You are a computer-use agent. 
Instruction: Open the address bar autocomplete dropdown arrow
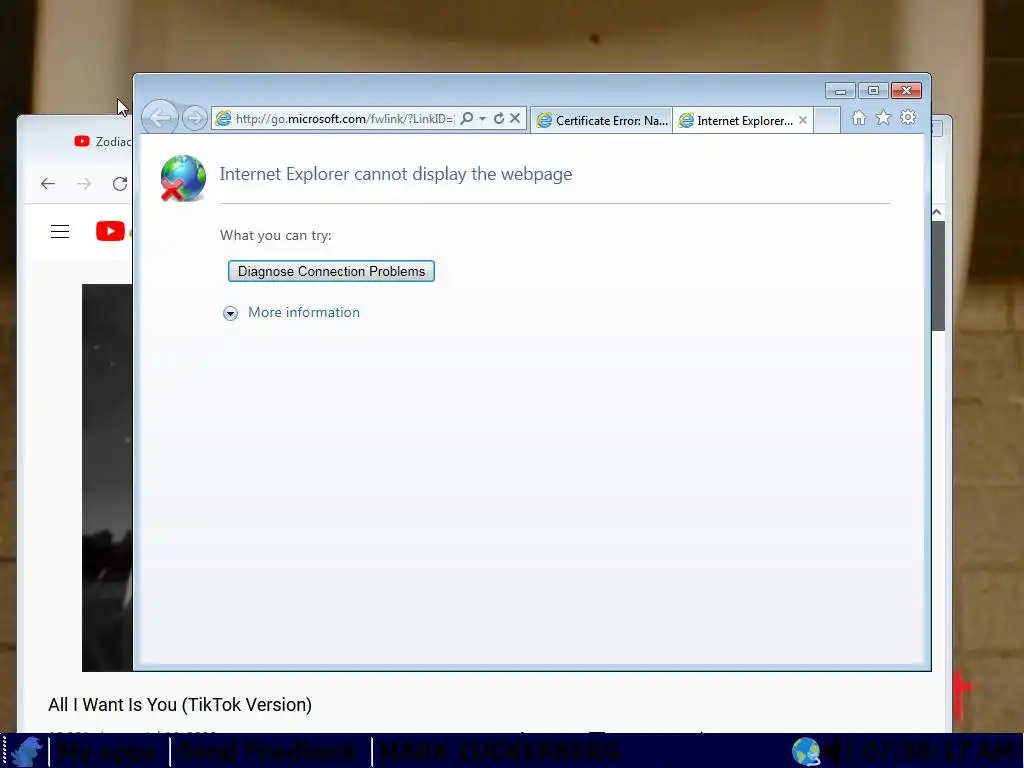(482, 119)
